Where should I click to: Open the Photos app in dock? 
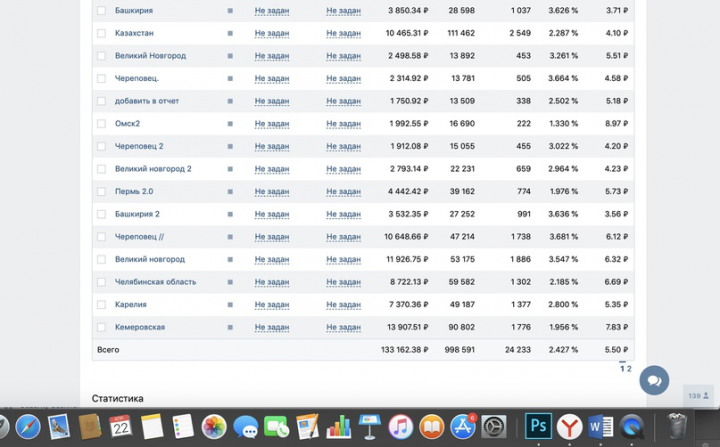214,427
